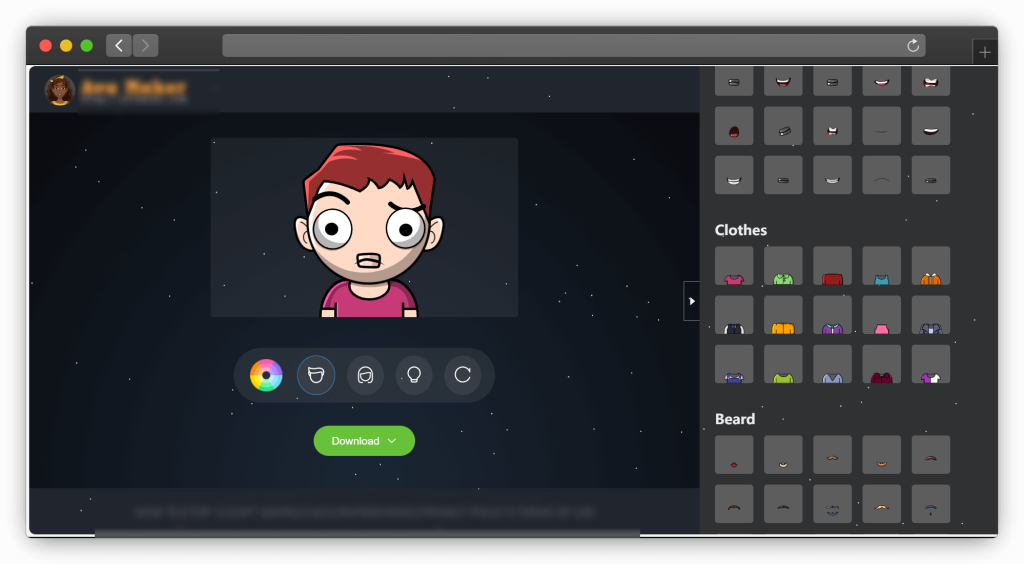Click the circular reset arrow icon

tap(463, 375)
